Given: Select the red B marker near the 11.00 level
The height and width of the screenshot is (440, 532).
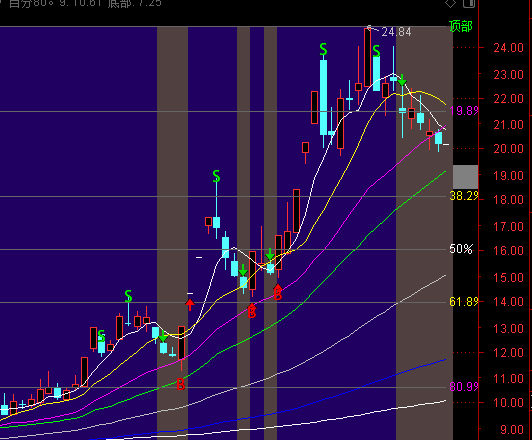Looking at the screenshot, I should point(181,384).
